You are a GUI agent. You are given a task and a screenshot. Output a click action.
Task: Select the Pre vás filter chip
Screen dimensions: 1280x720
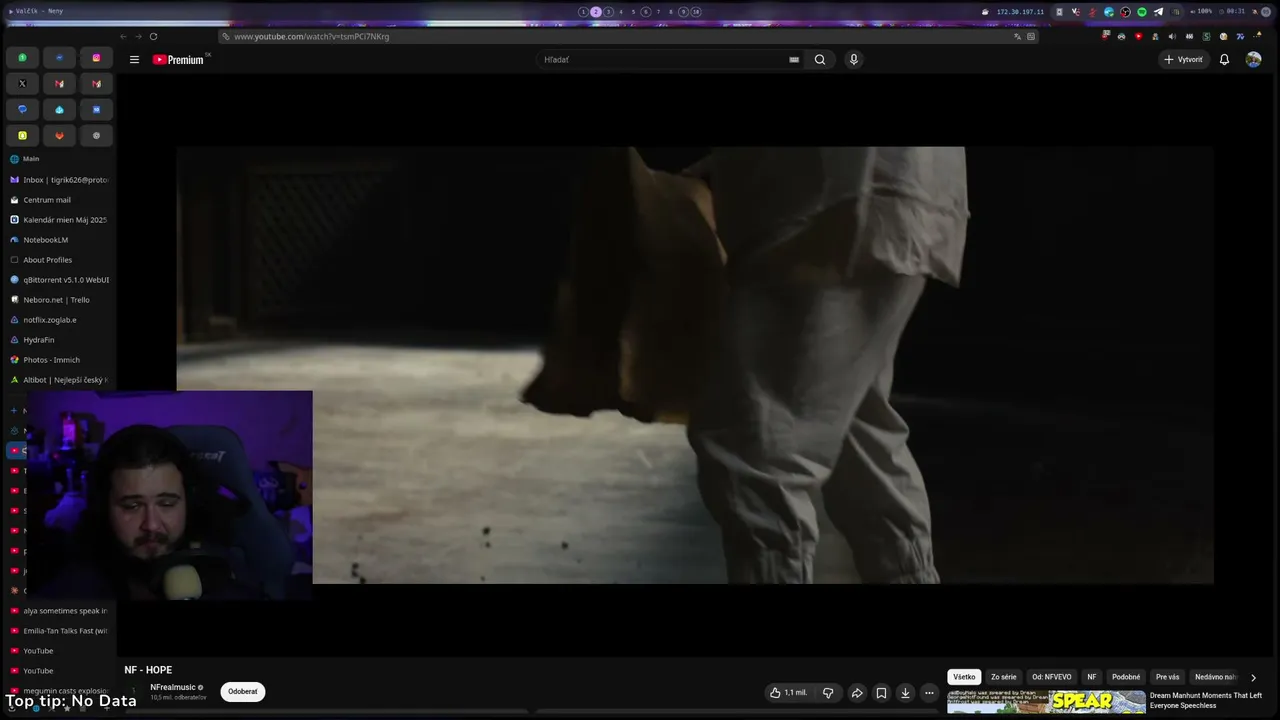coord(1168,677)
